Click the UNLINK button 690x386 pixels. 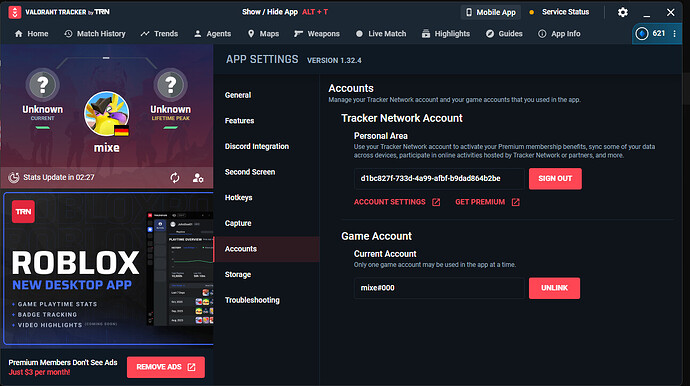(x=554, y=288)
